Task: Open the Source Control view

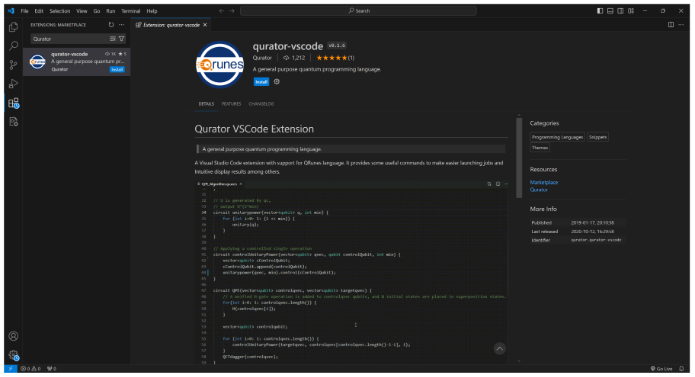Action: click(13, 65)
